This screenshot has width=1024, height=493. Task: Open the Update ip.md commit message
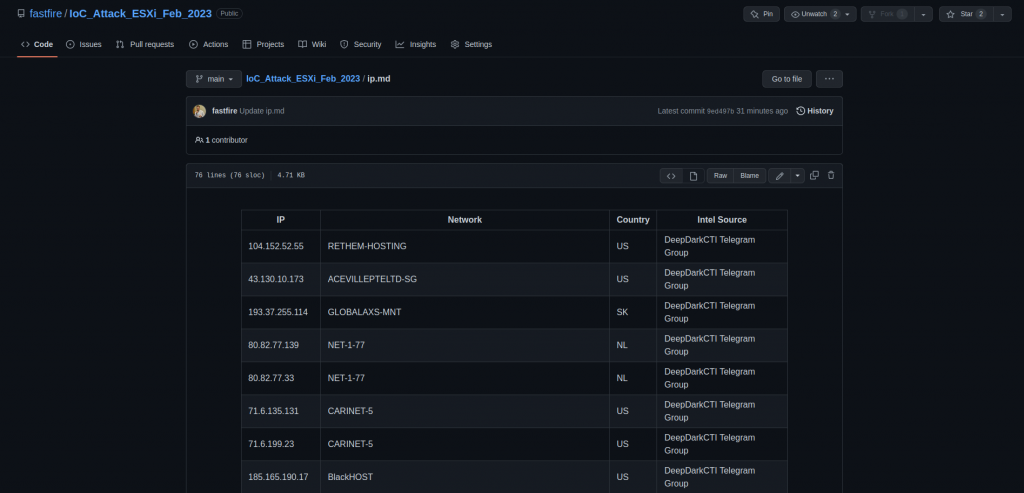tap(262, 111)
